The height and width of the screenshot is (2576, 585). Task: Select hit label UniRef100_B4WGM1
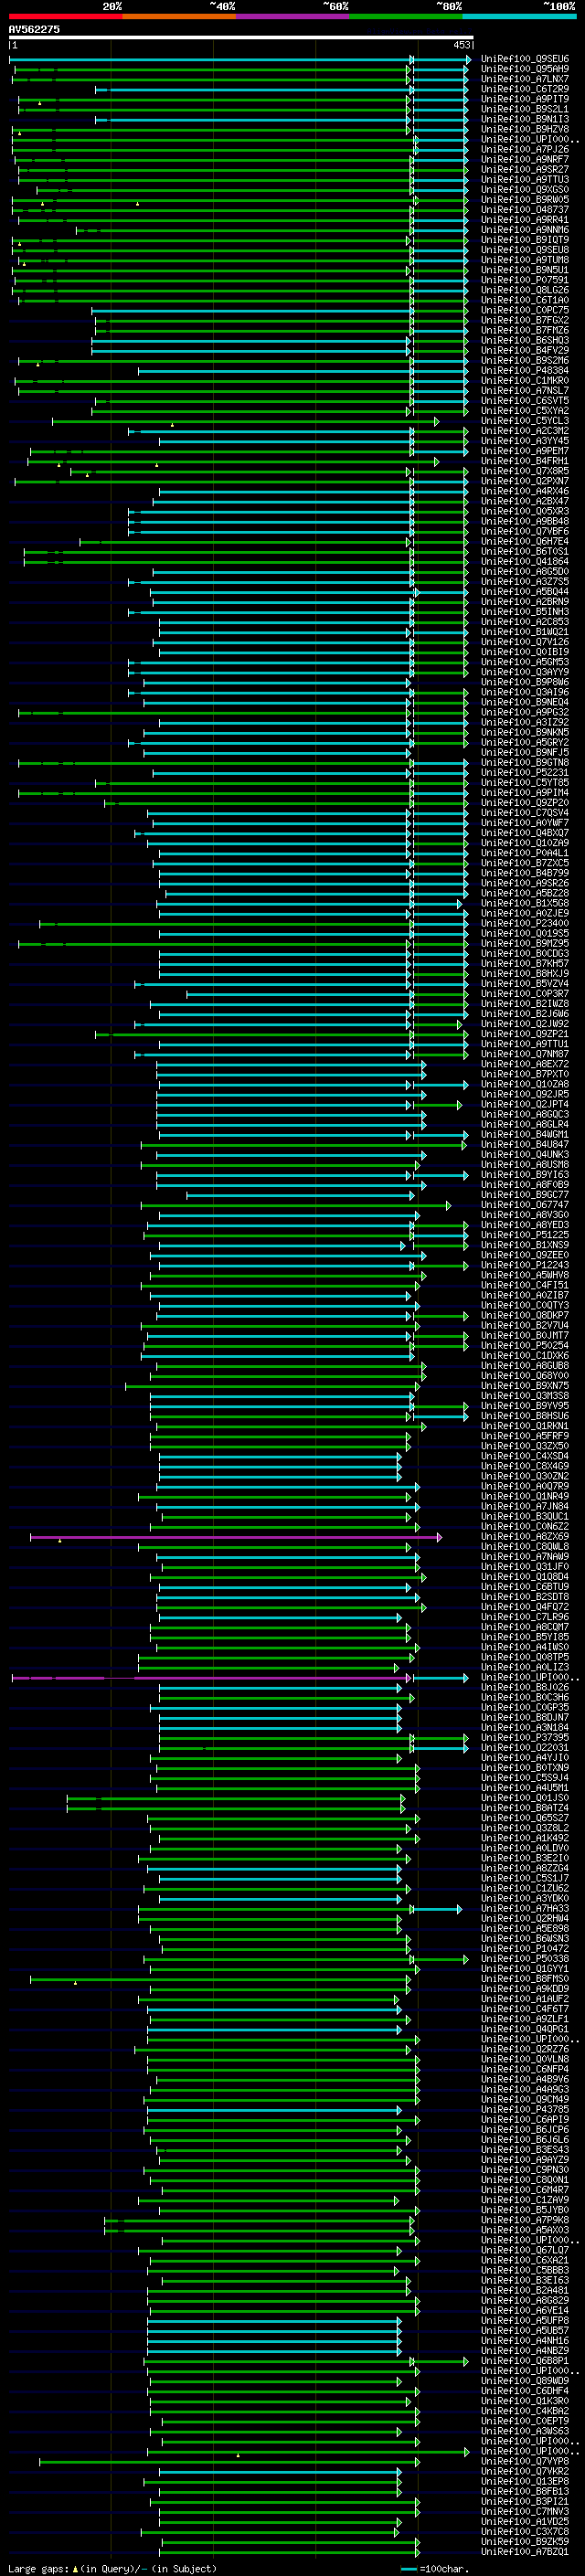(525, 1135)
